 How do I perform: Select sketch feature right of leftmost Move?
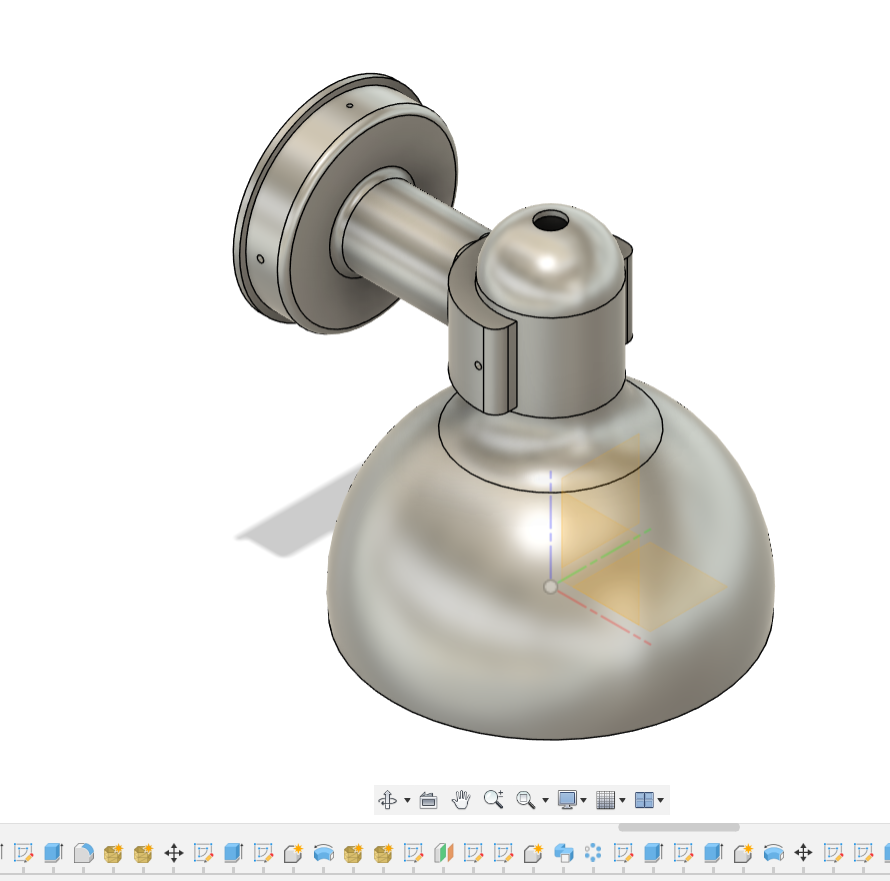pos(203,853)
